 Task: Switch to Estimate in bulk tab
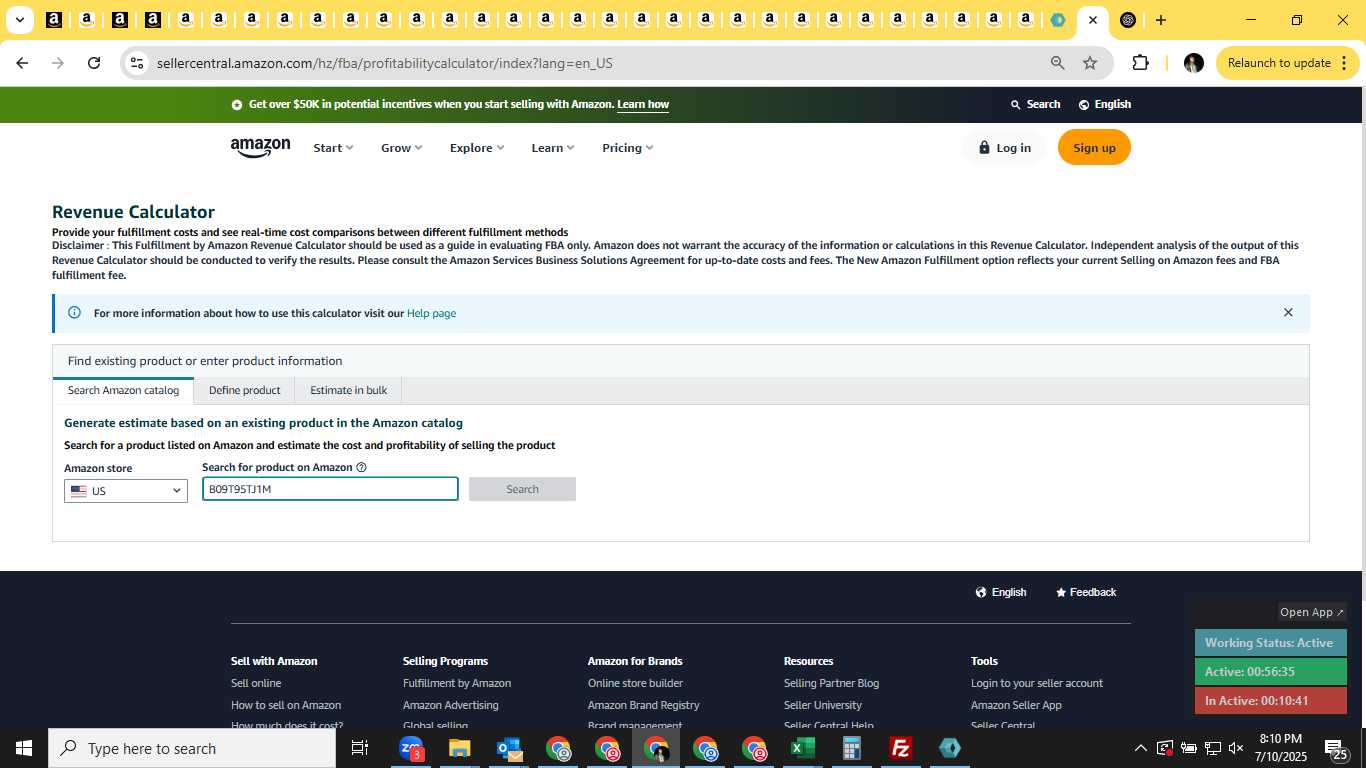click(348, 390)
